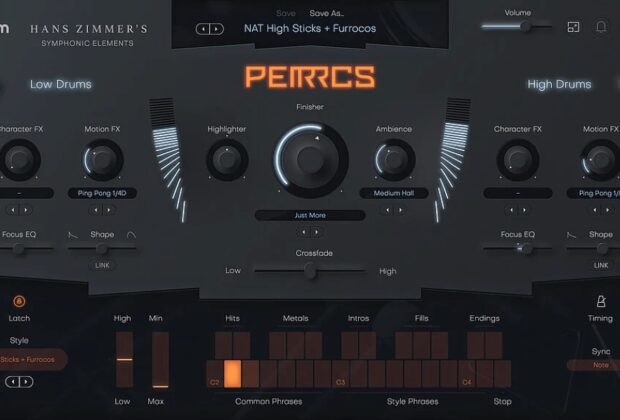The height and width of the screenshot is (420, 620).
Task: Click the previous preset arrow beside the preset name
Action: [x=203, y=29]
